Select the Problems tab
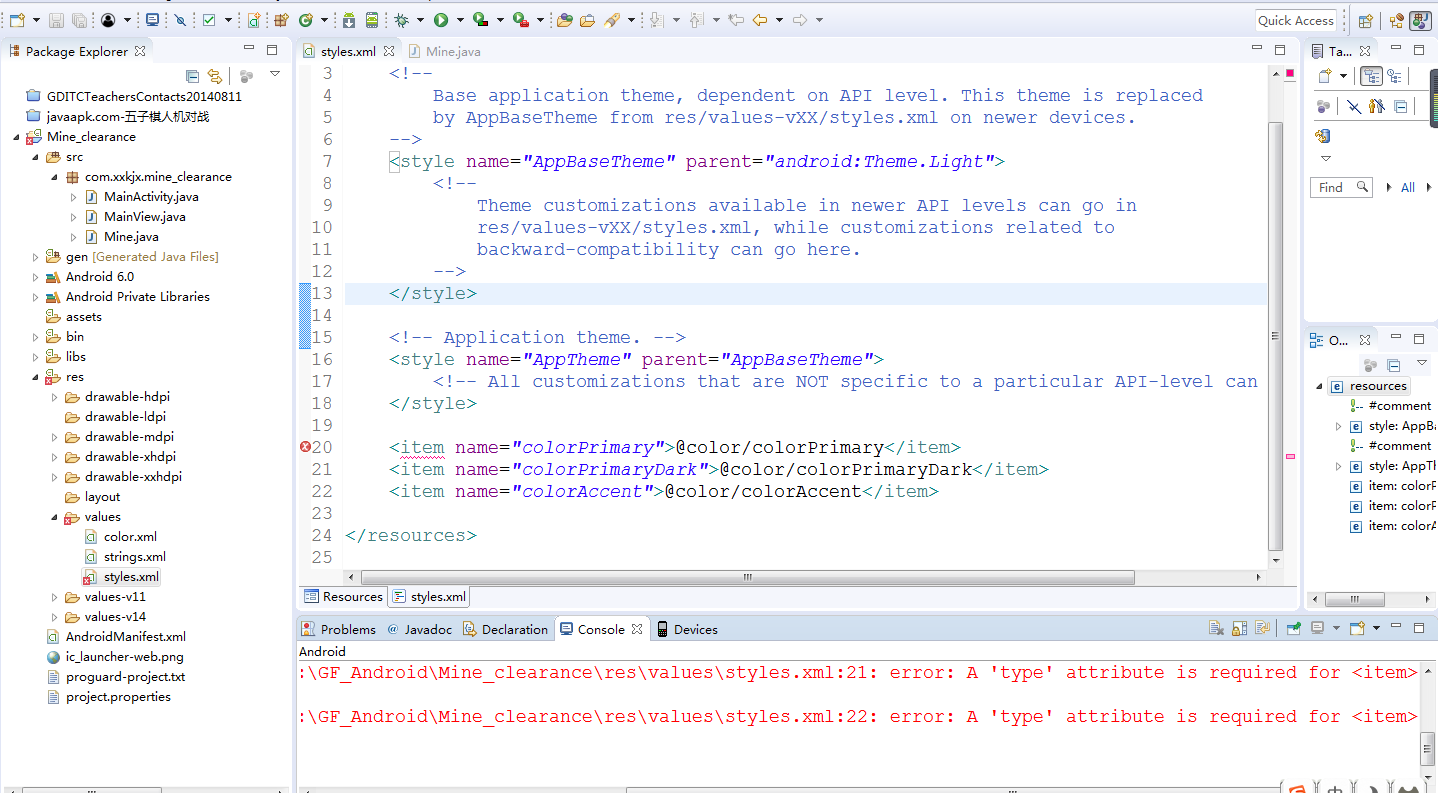The height and width of the screenshot is (793, 1438). point(339,629)
